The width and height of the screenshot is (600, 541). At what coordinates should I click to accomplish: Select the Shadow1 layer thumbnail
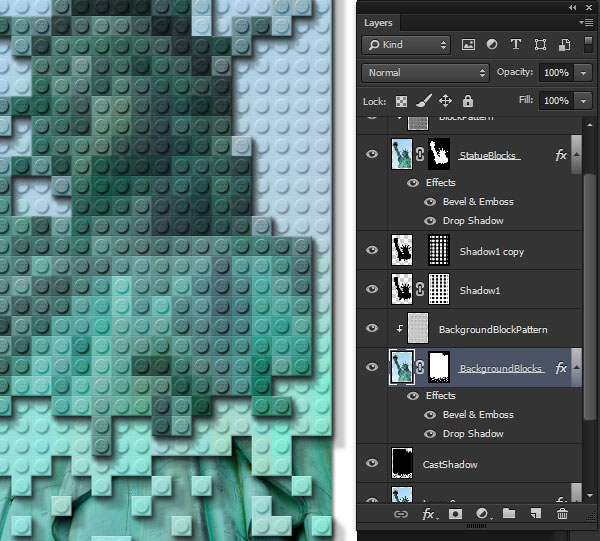tap(402, 289)
